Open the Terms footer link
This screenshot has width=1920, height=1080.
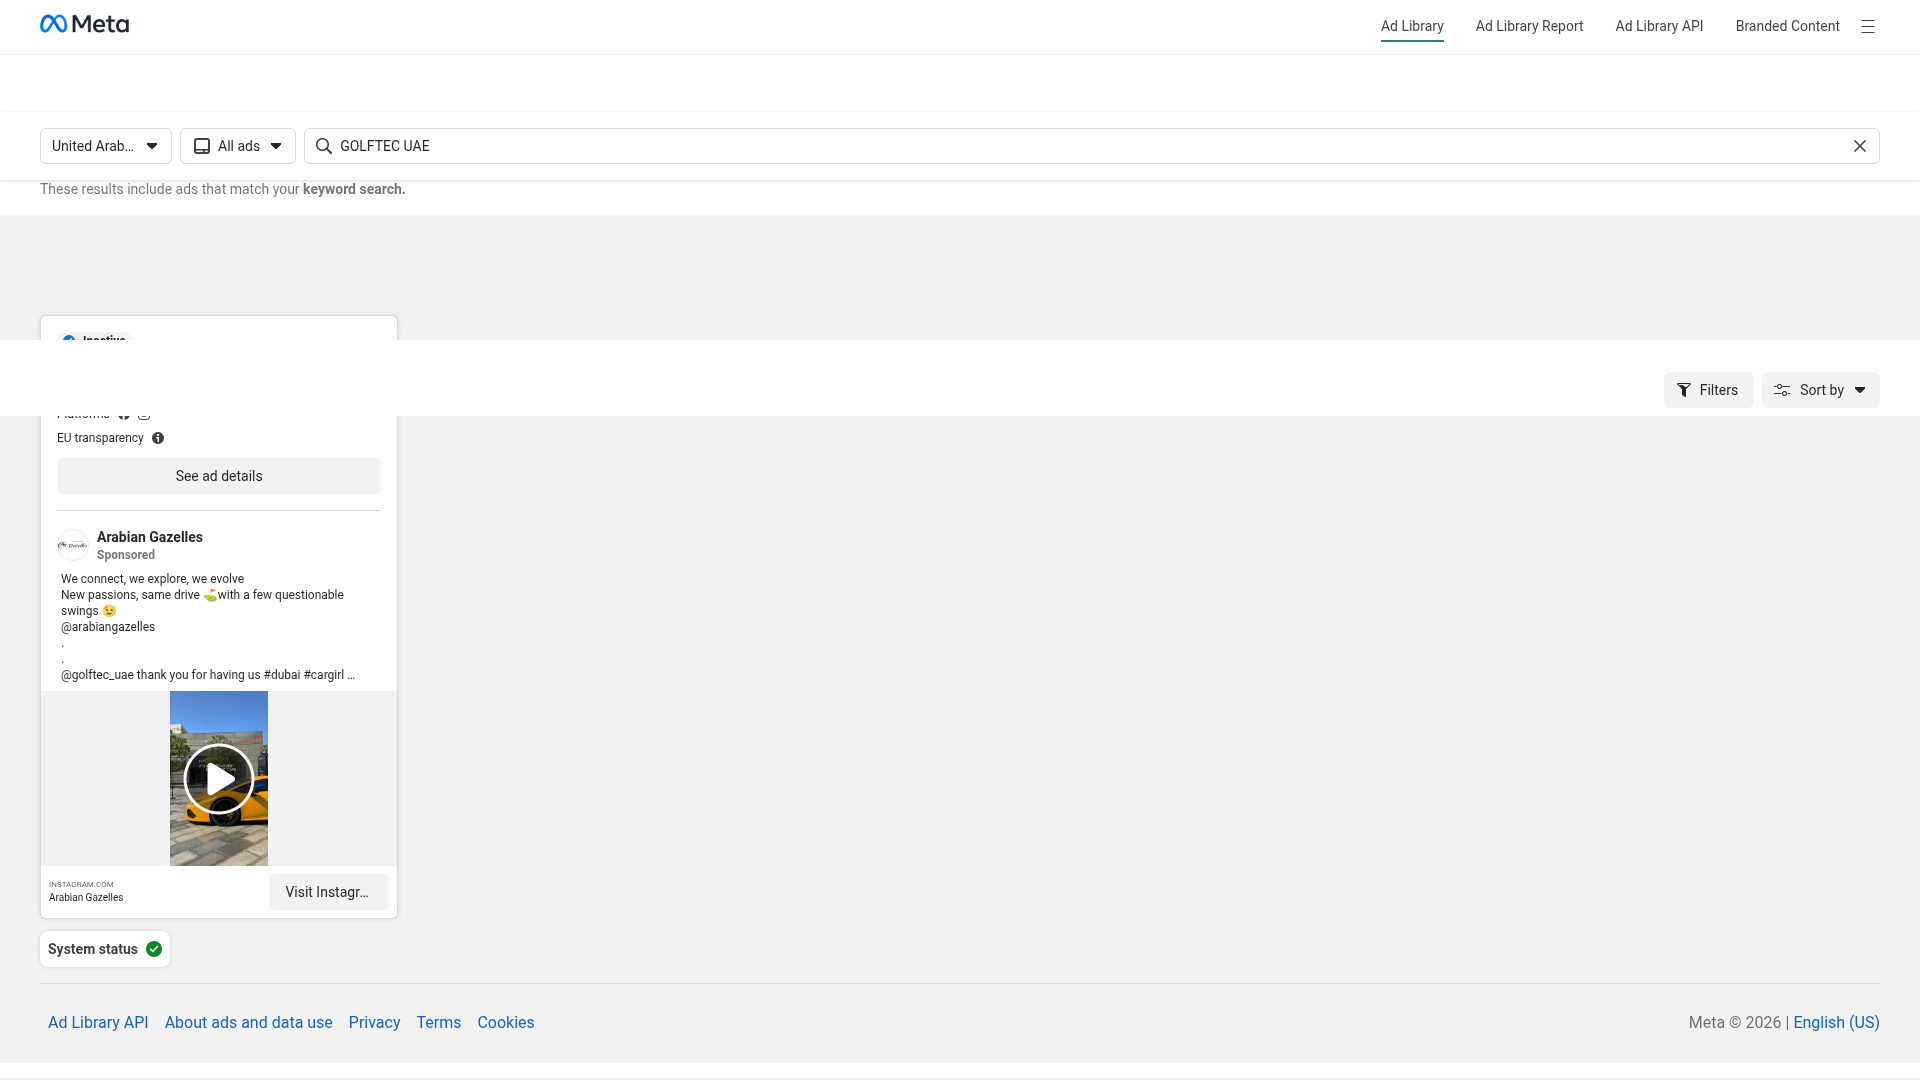tap(438, 1022)
